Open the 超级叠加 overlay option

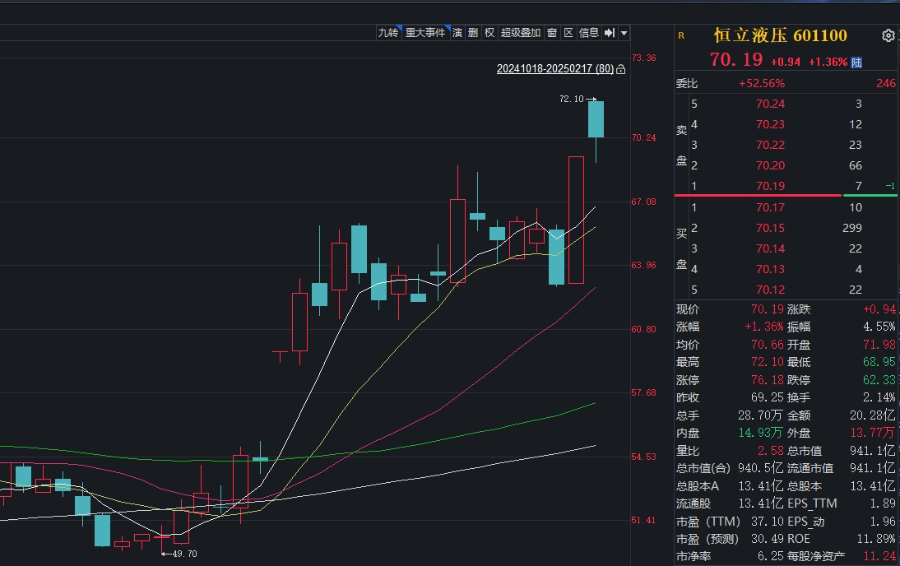[520, 33]
